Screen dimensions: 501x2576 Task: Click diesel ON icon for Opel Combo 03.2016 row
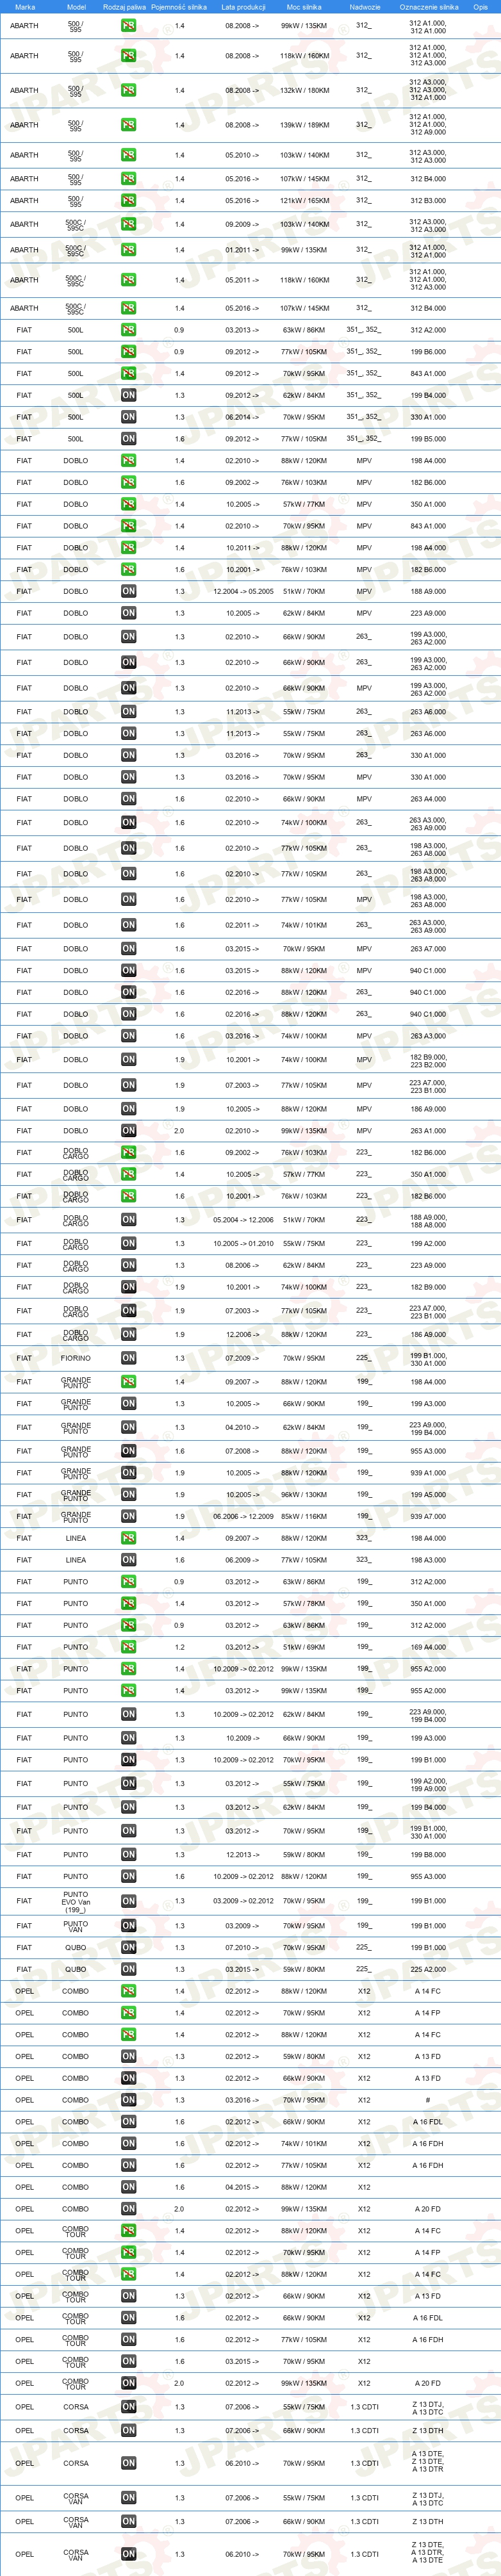click(x=128, y=2100)
